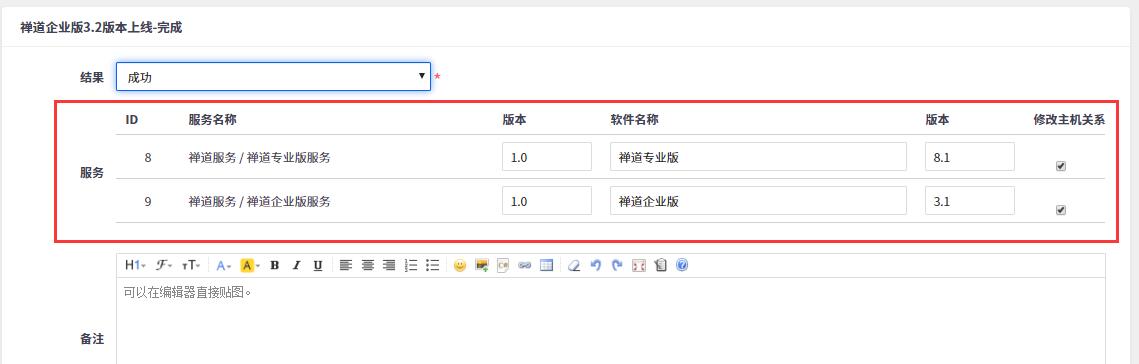Toggle 修改主机关系 checkbox for 禅道企业版服务
Screen dimensions: 1139x364
pyautogui.click(x=1061, y=210)
